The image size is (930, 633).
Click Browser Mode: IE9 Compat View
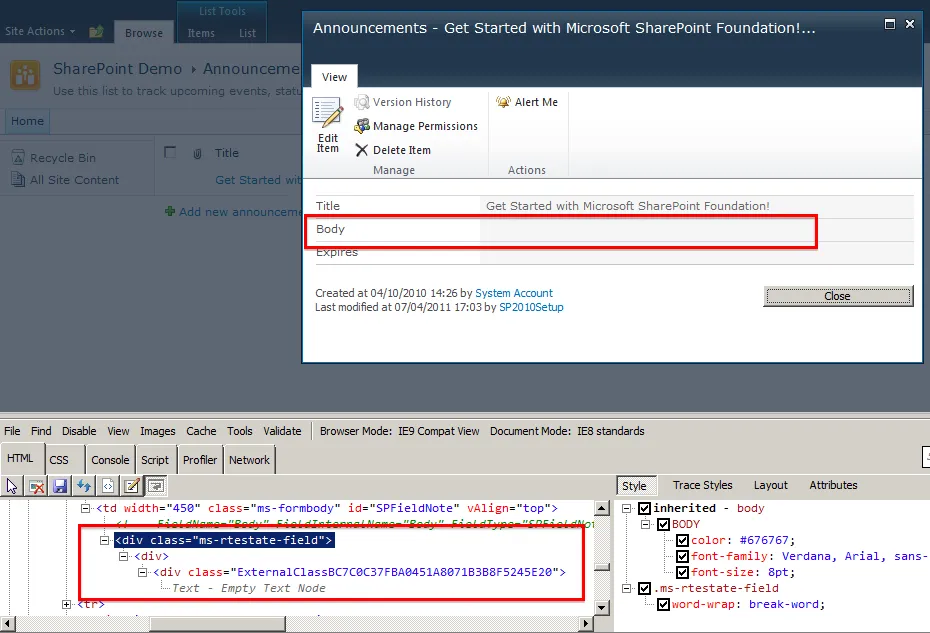coord(399,431)
